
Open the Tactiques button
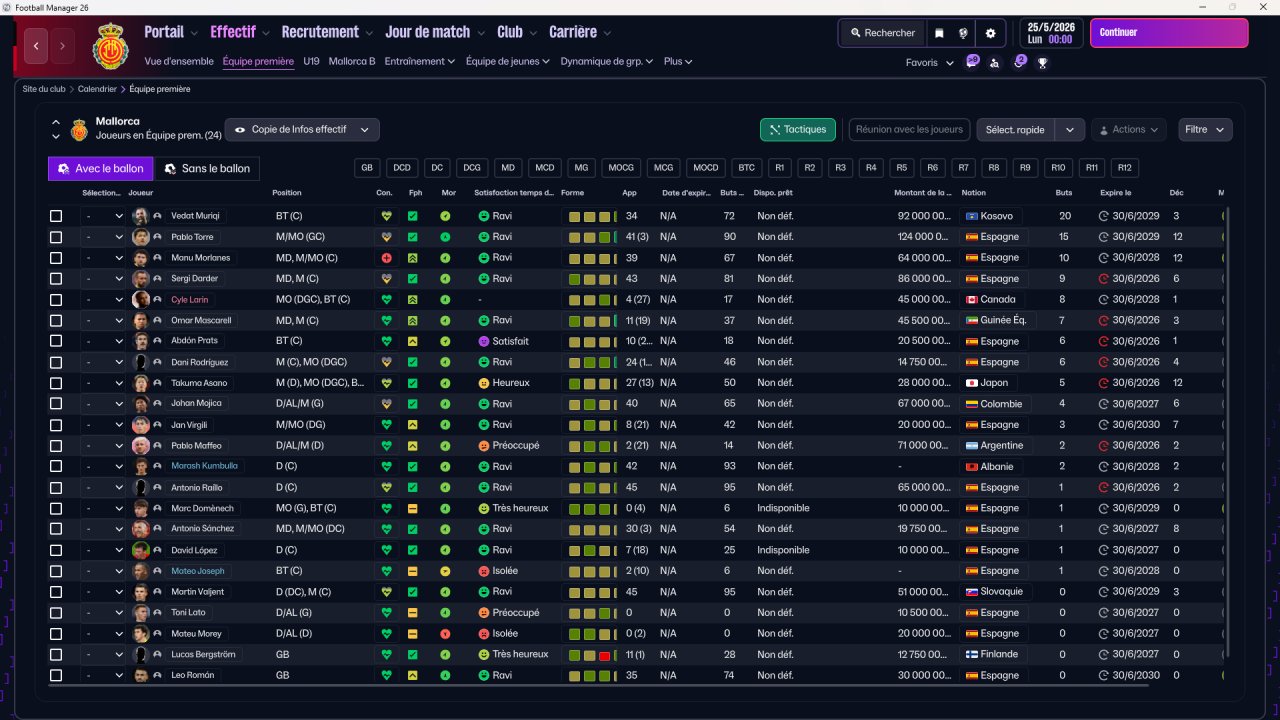click(798, 130)
